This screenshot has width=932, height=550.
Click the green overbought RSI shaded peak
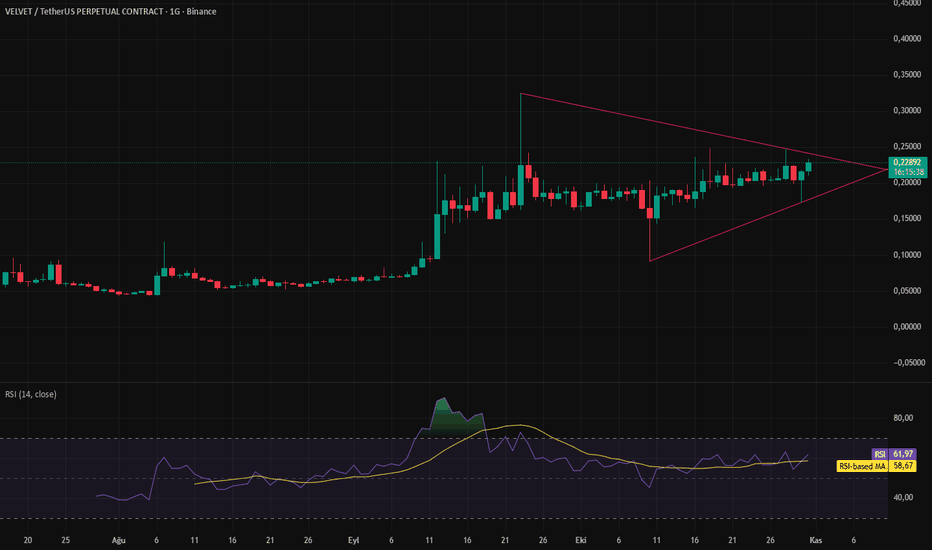(x=455, y=418)
